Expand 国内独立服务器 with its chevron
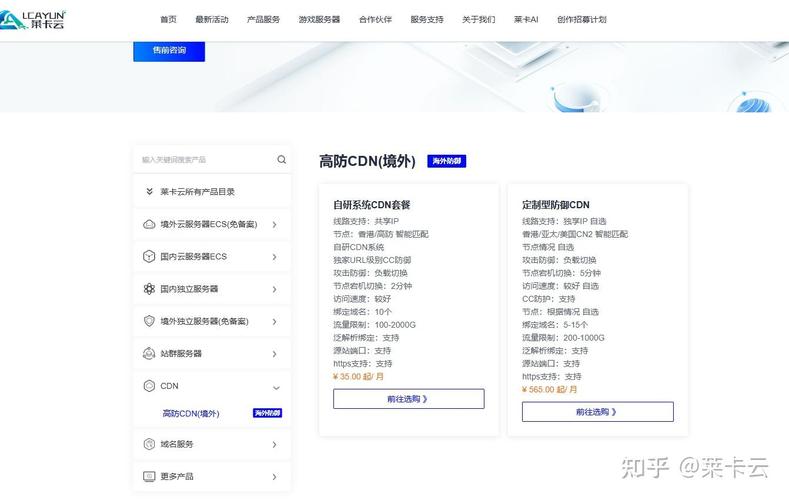789x500 pixels. pos(275,289)
